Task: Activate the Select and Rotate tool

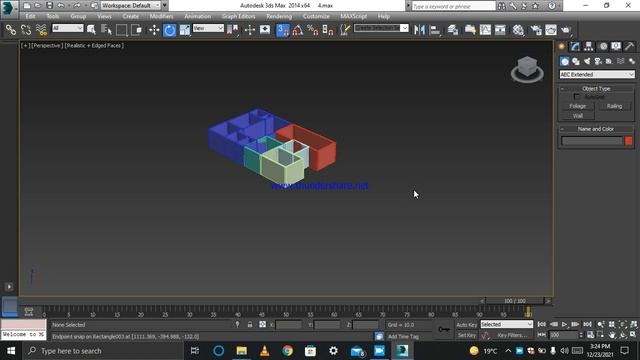Action: click(169, 30)
